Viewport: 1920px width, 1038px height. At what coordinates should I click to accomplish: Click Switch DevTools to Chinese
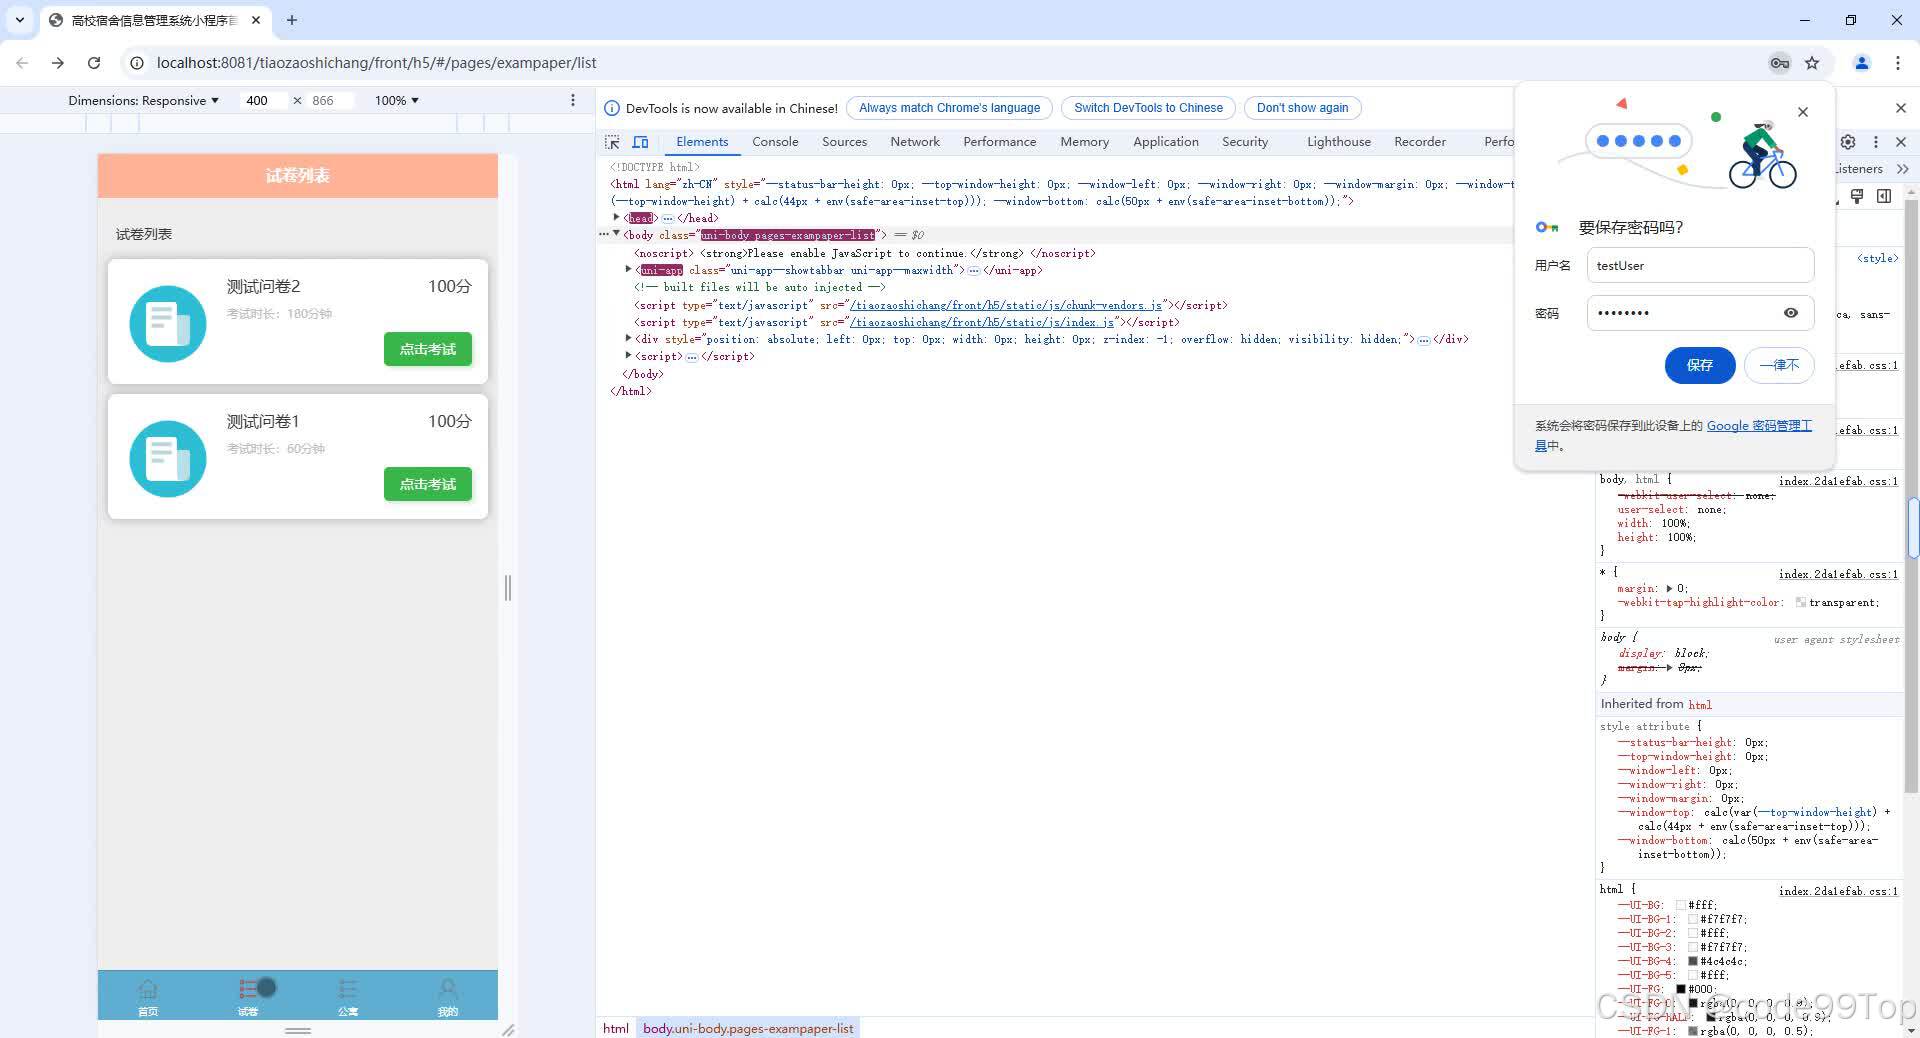coord(1148,108)
